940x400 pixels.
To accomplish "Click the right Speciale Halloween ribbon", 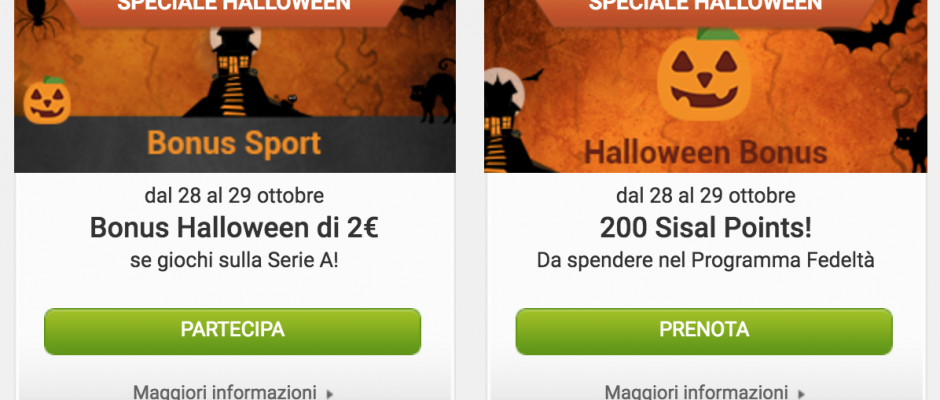I will click(706, 8).
